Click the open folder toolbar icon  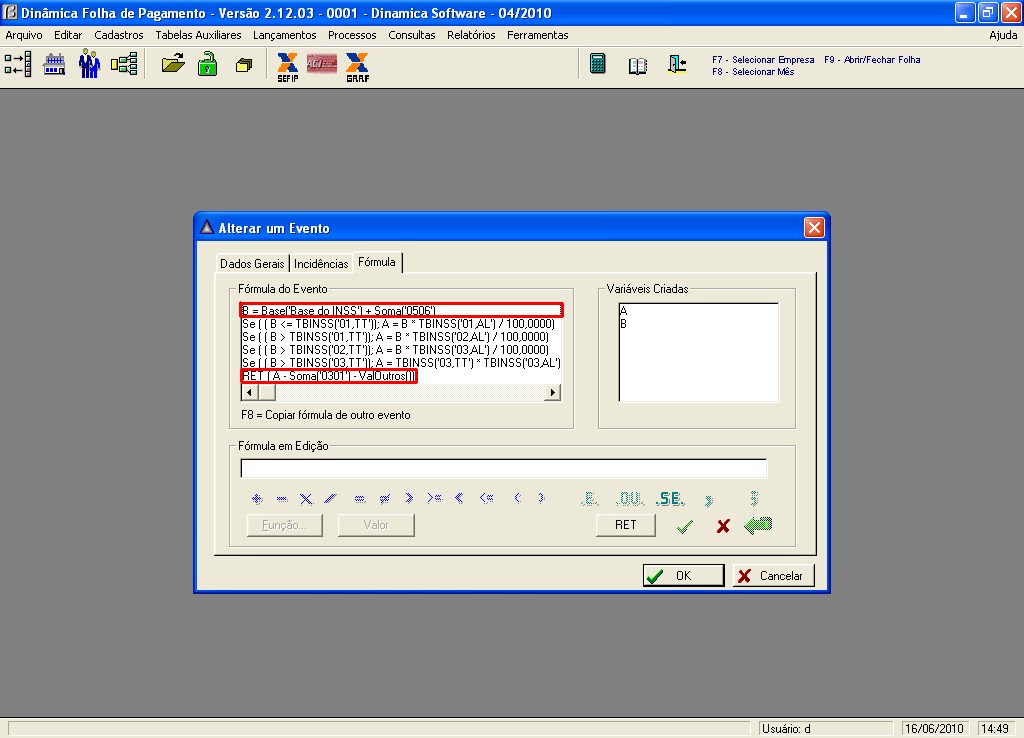pos(173,64)
